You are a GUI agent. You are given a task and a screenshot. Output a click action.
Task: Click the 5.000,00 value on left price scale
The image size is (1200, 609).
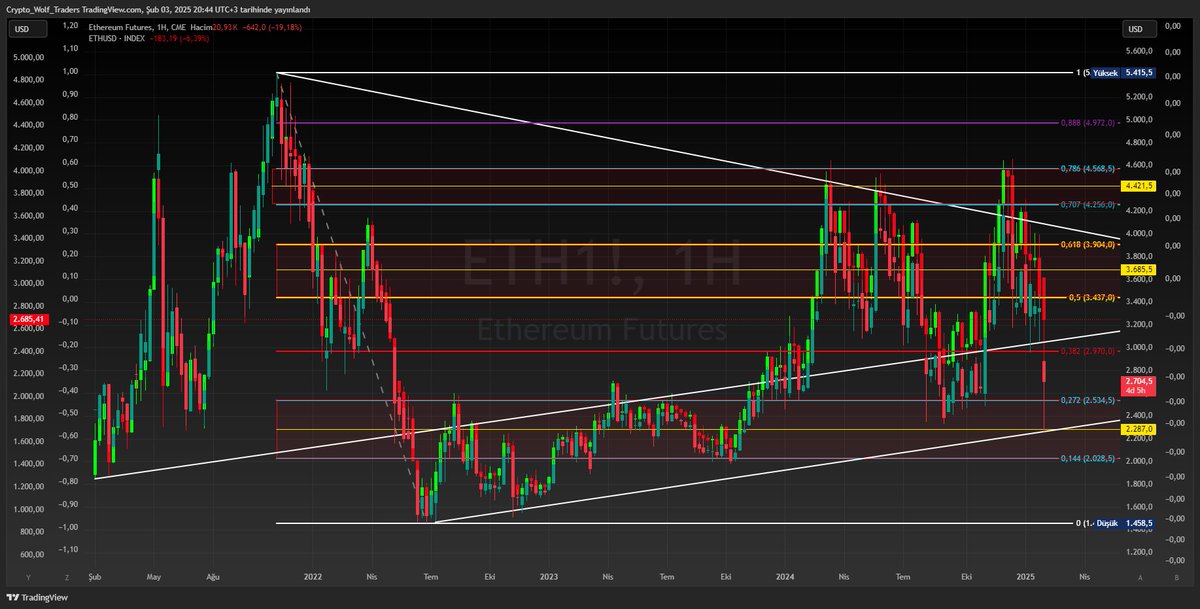pyautogui.click(x=27, y=57)
